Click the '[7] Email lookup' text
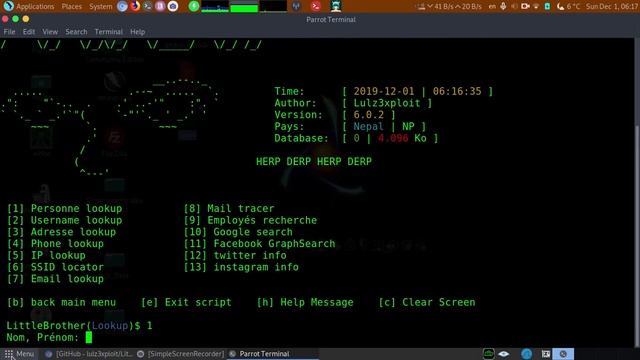This screenshot has height=360, width=640. pos(55,279)
